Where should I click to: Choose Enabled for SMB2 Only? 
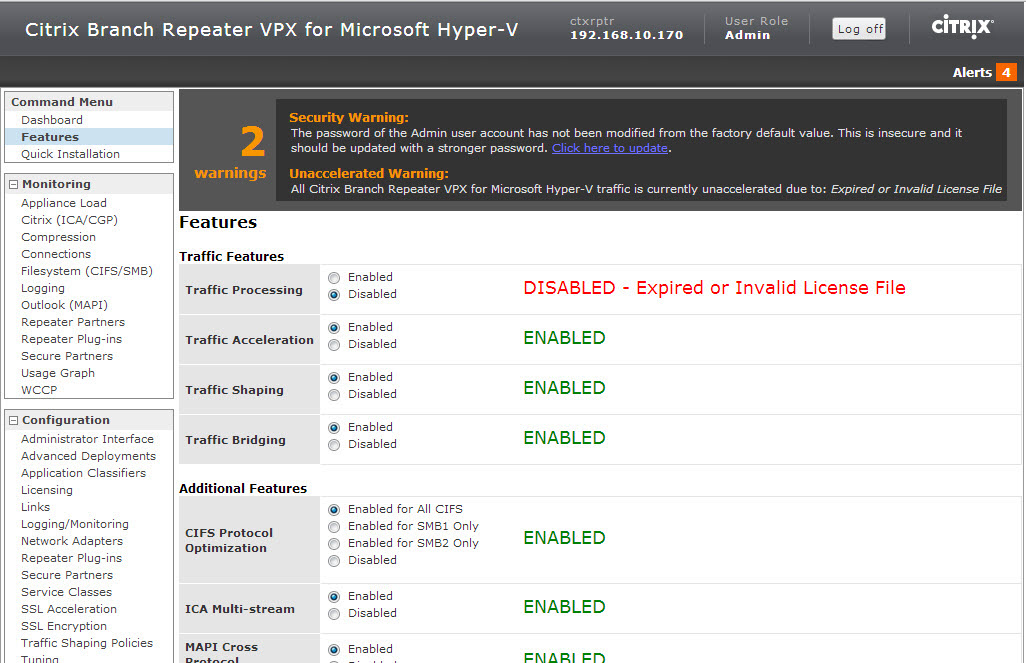pos(334,543)
